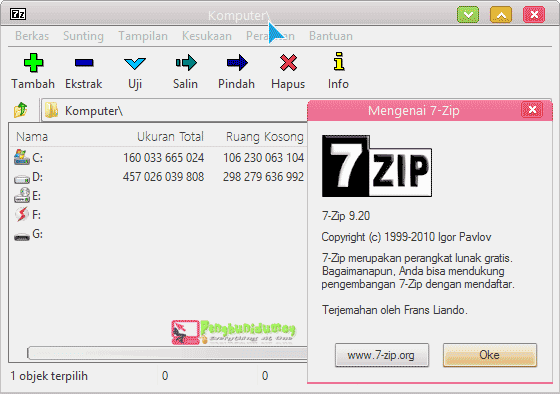The width and height of the screenshot is (560, 394).
Task: Close the main 7-Zip window
Action: 534,15
